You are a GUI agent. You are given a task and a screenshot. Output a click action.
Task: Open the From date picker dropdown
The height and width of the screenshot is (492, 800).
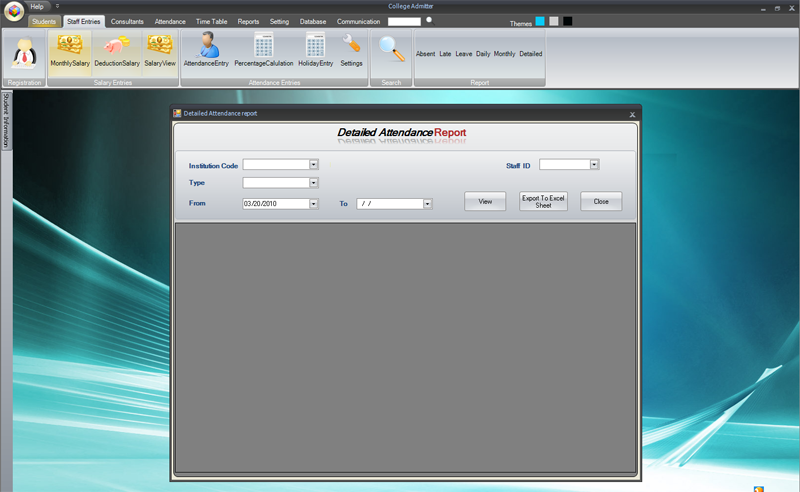click(314, 204)
